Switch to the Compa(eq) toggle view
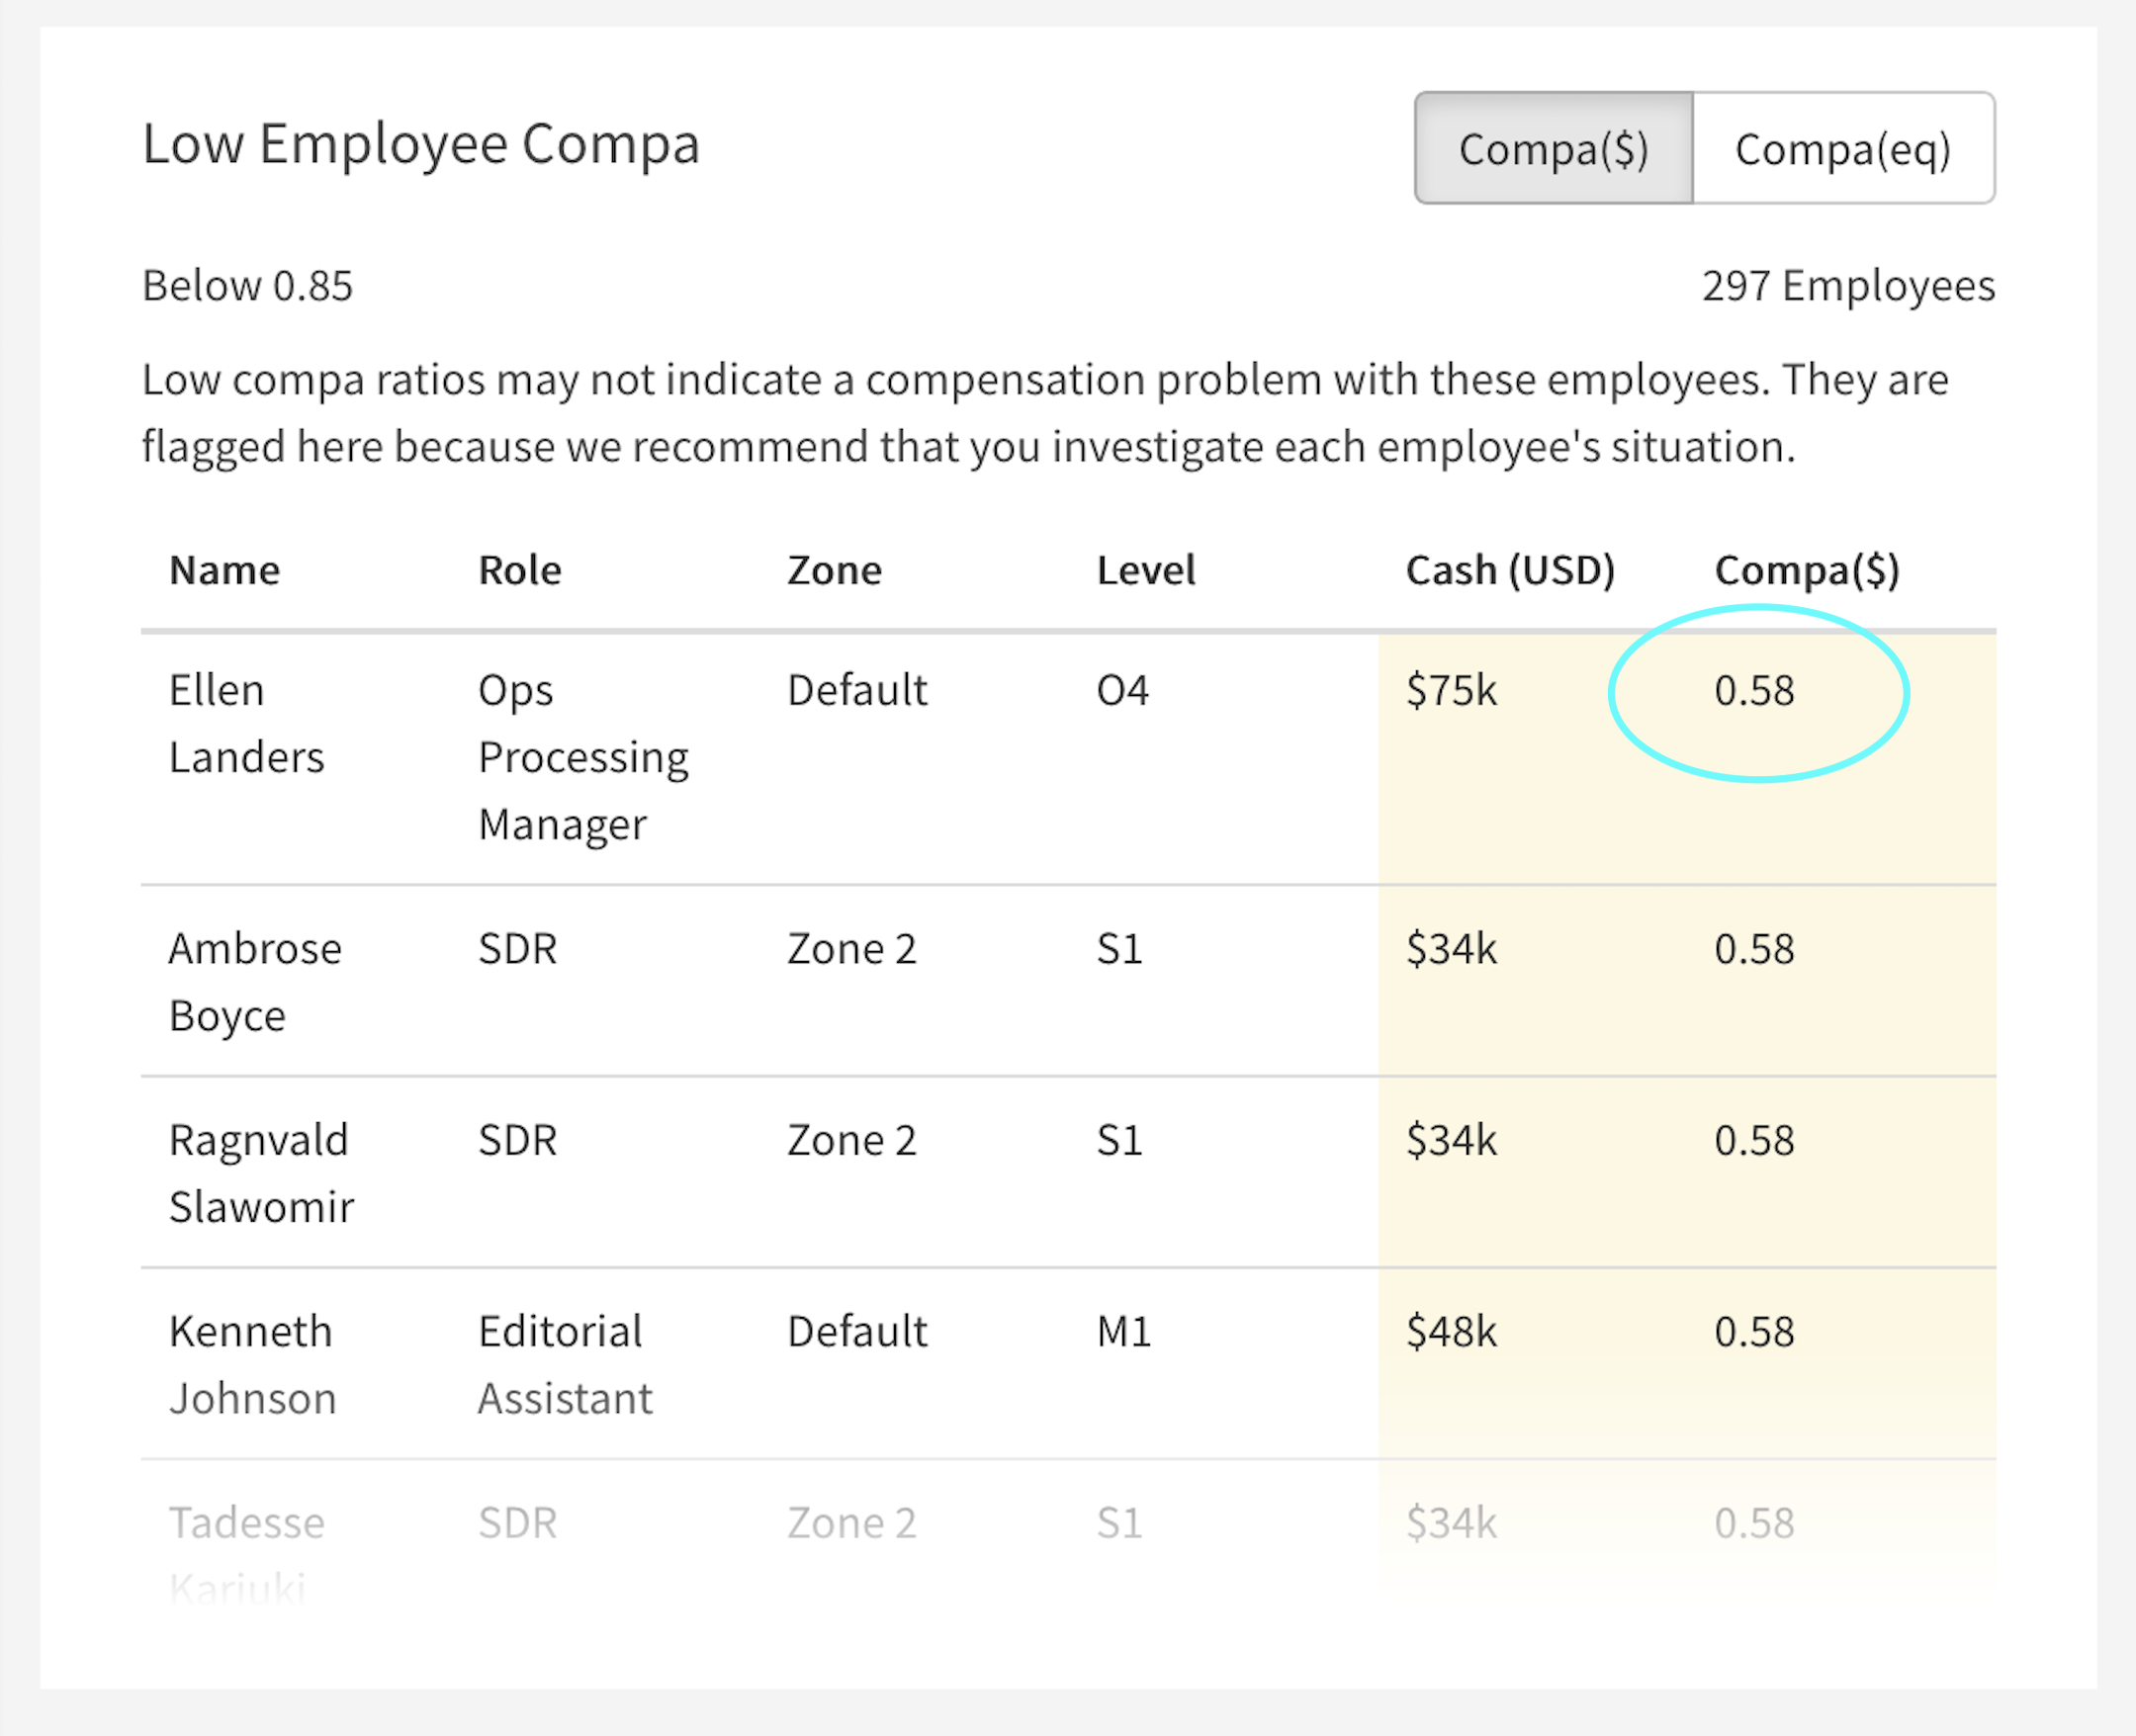The image size is (2136, 1736). 1844,148
